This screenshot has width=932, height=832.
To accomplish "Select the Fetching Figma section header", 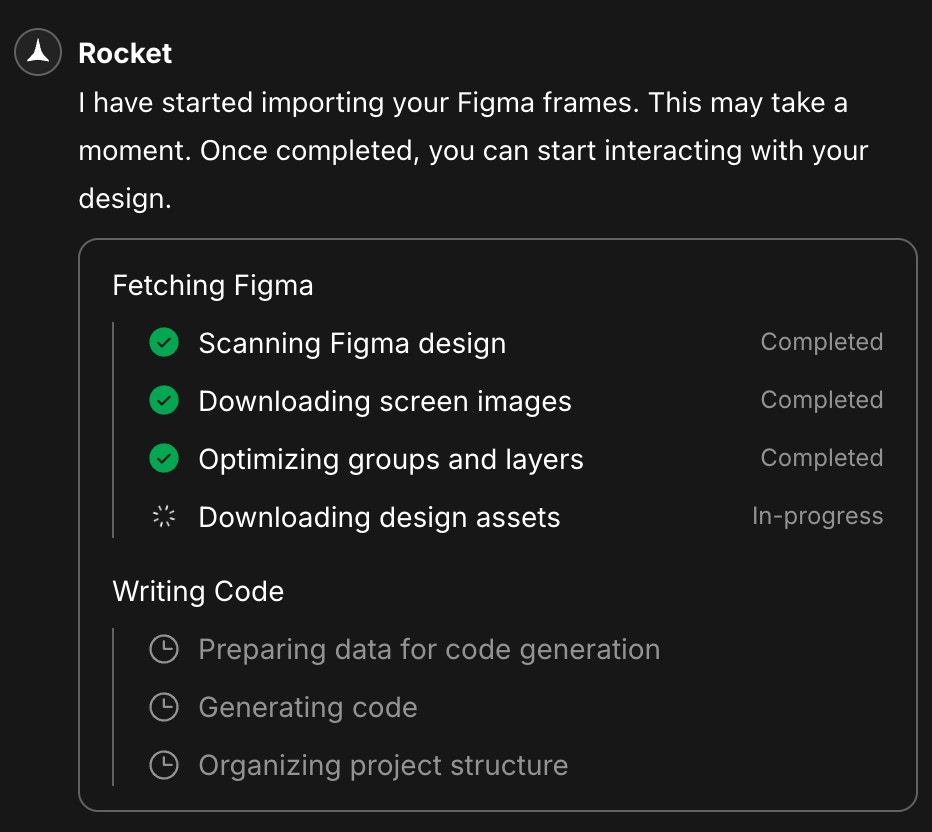I will click(x=213, y=285).
